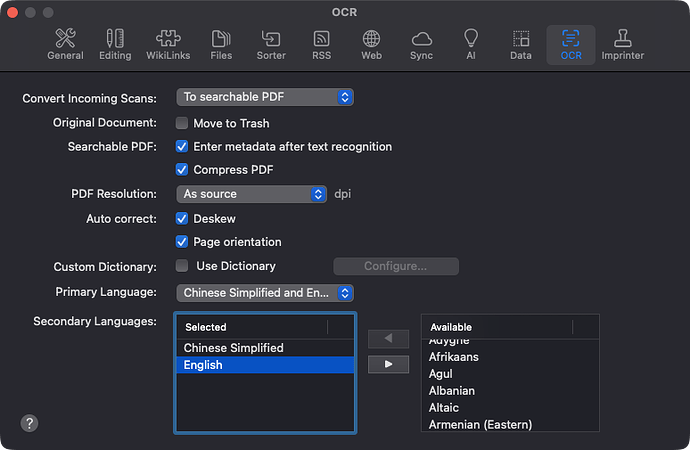
Task: Click the left arrow to add language
Action: (389, 339)
